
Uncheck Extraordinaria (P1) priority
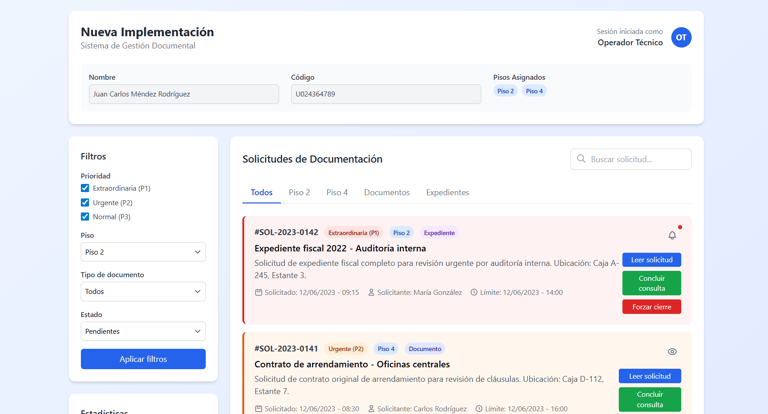click(x=85, y=188)
